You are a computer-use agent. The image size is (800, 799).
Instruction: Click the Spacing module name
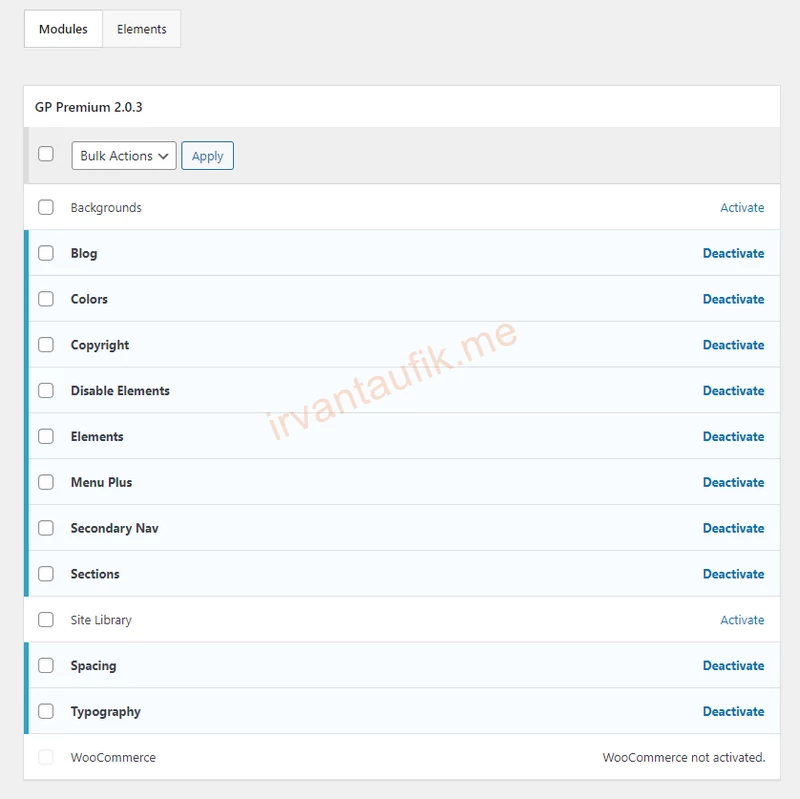pos(93,666)
